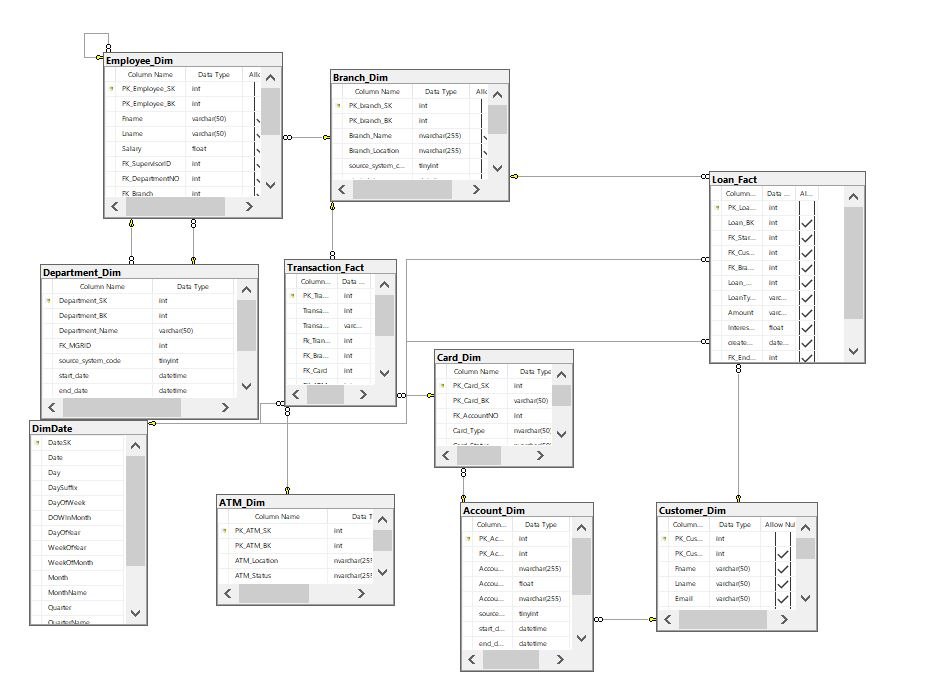Click horizontal scrollbar thumb in Department_Dim table

pyautogui.click(x=121, y=408)
